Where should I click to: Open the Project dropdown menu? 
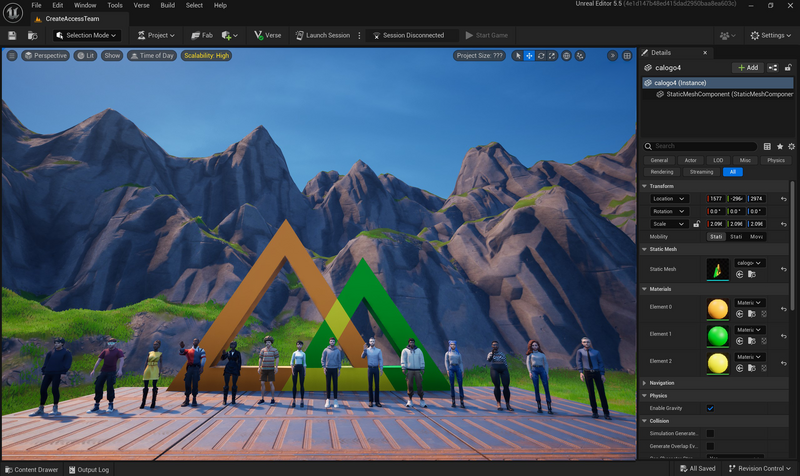[x=156, y=35]
